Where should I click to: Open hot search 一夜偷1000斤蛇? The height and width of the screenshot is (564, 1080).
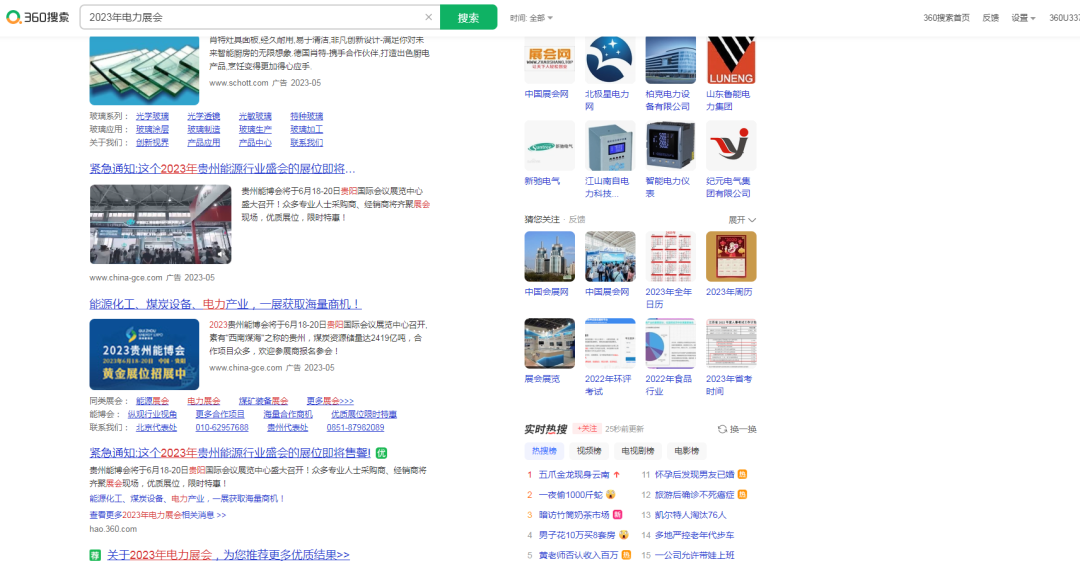pyautogui.click(x=570, y=494)
